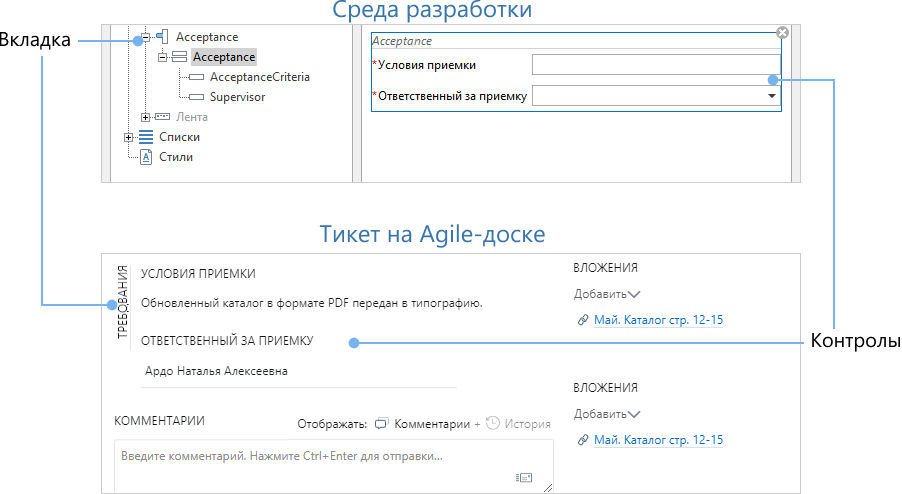Click the Стили document icon
The image size is (902, 494).
[146, 157]
